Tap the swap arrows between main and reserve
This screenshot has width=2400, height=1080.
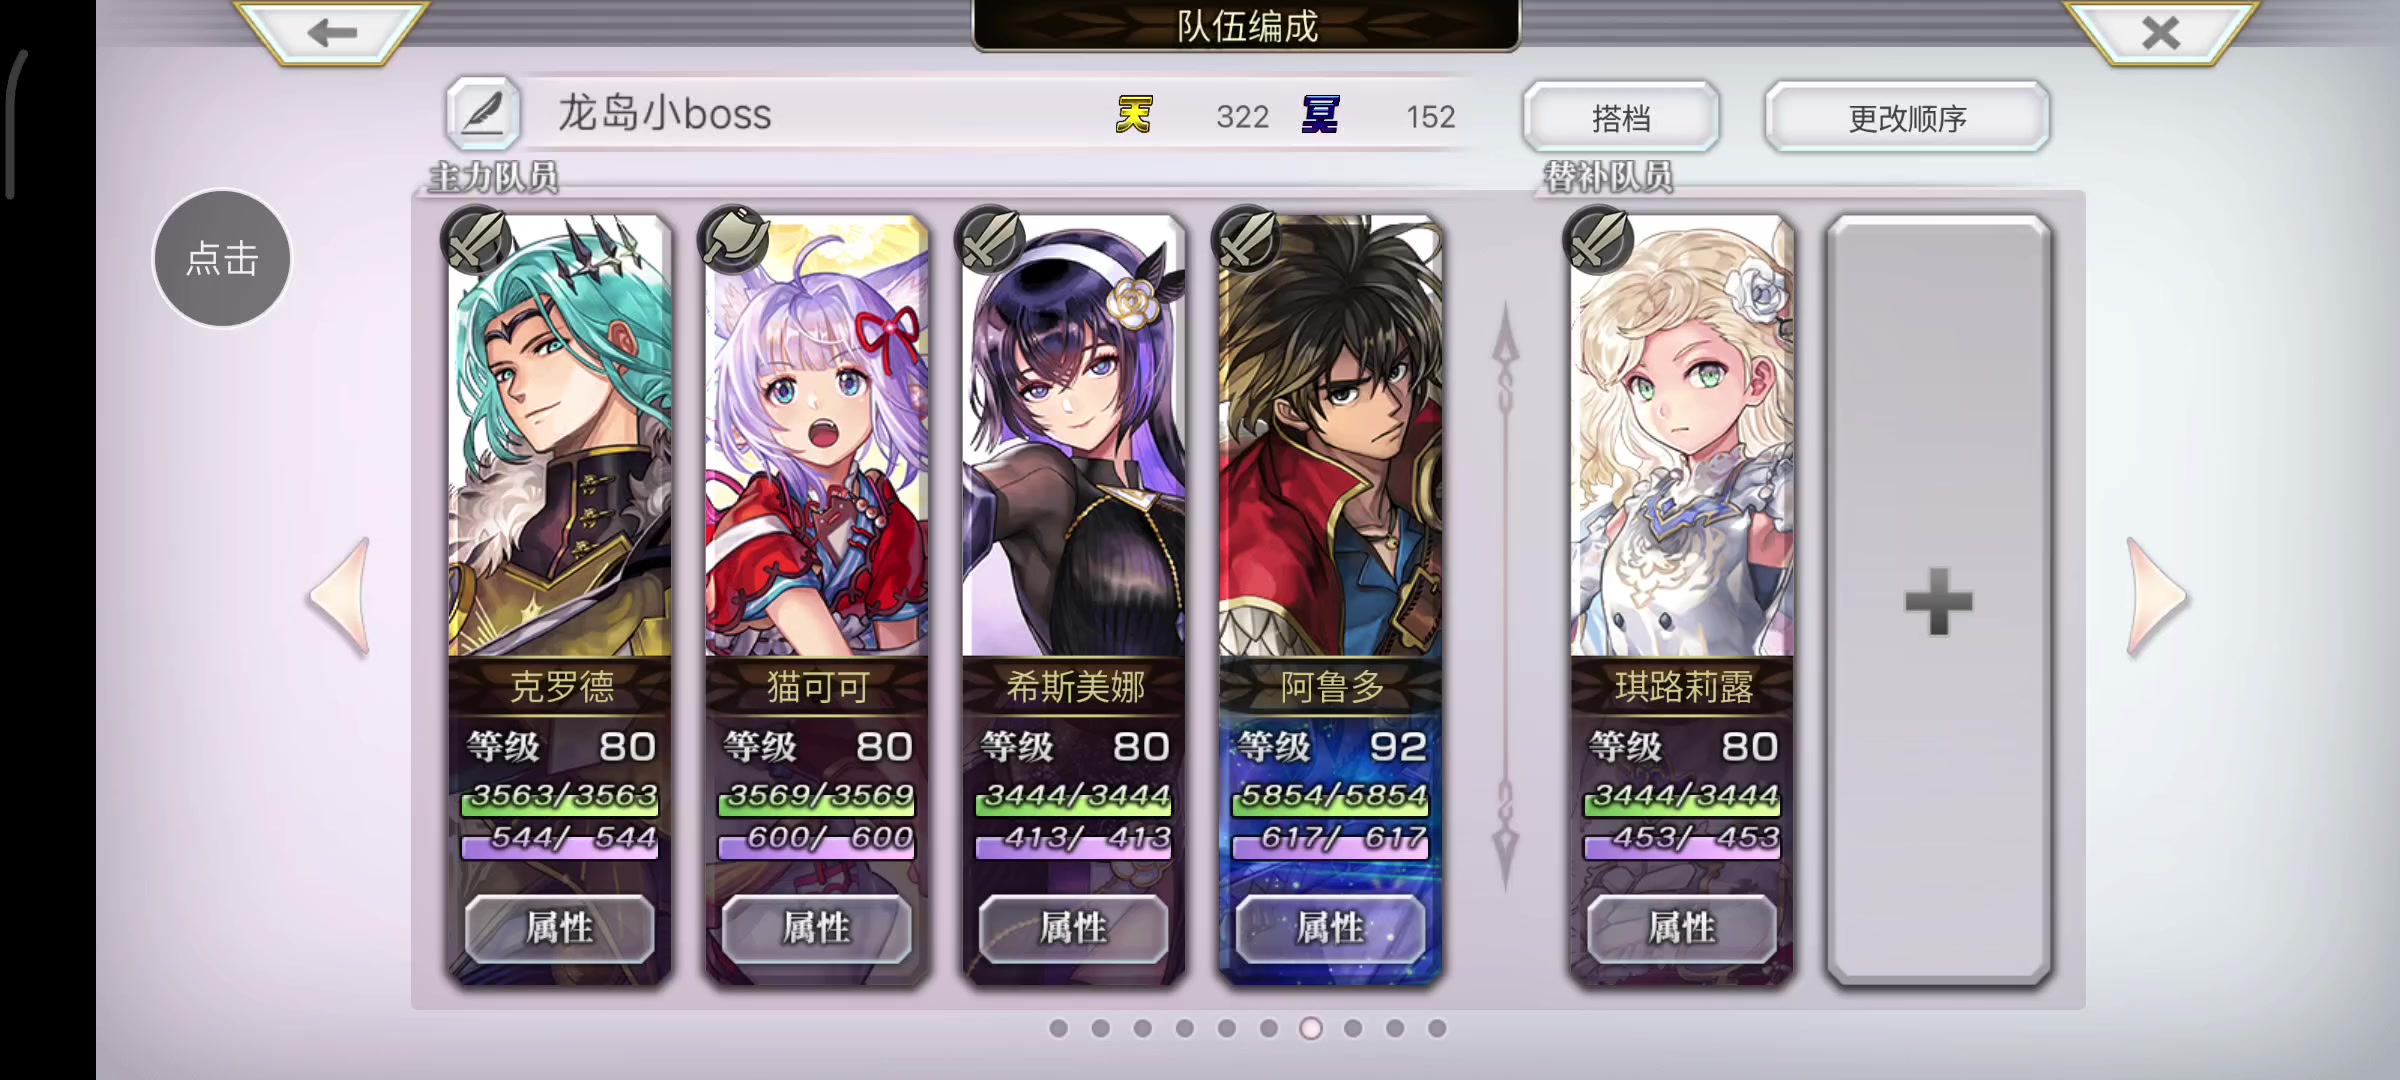(1505, 598)
